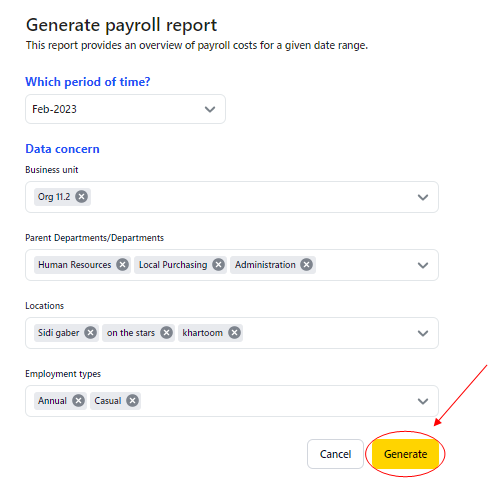Open the Feb-2023 period dropdown
Viewport: 493px width, 484px height.
click(125, 109)
